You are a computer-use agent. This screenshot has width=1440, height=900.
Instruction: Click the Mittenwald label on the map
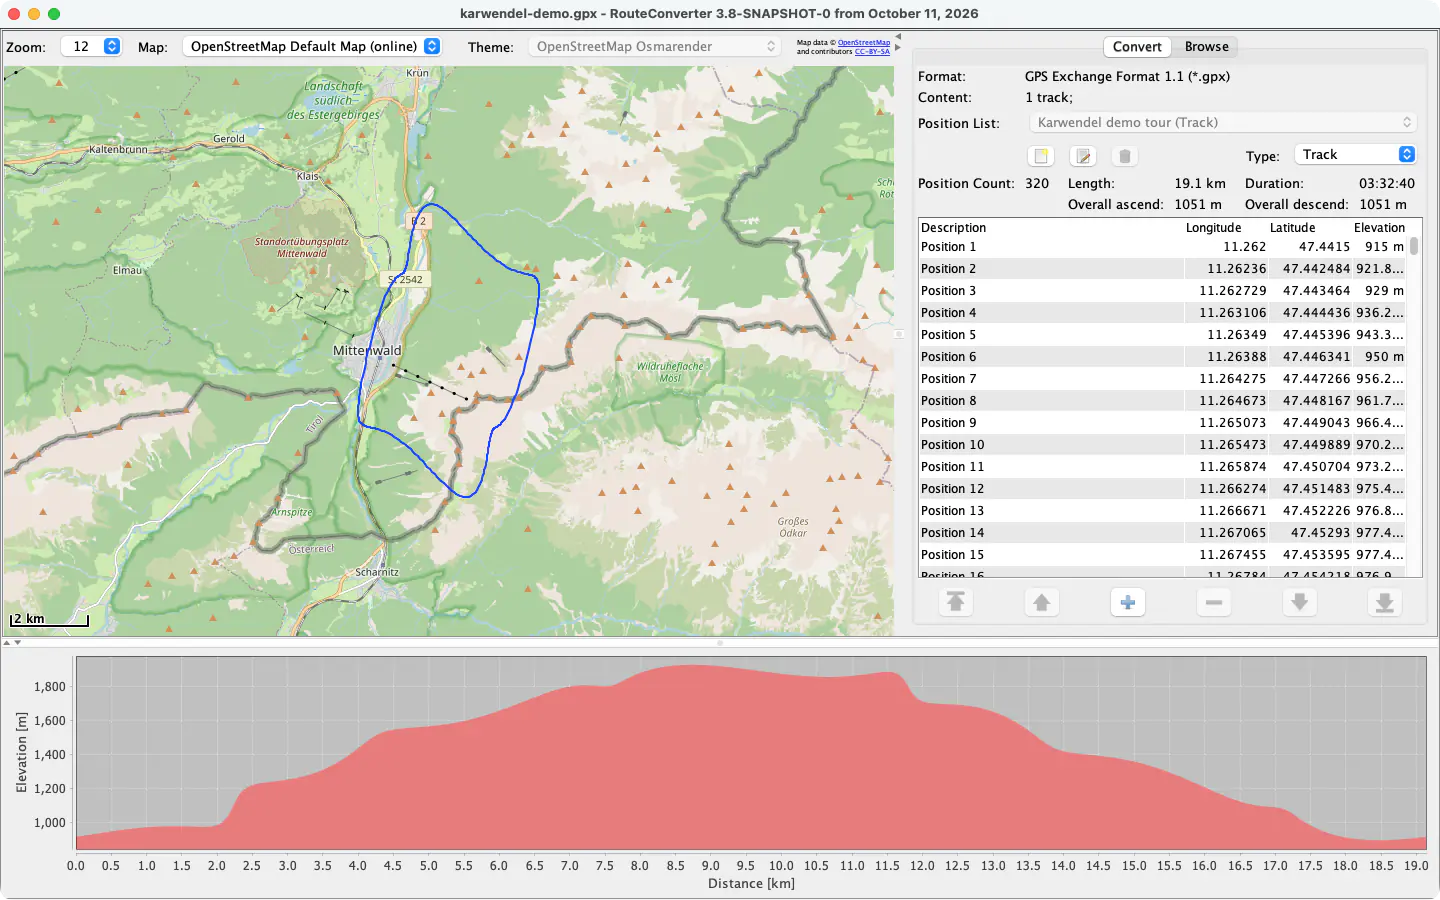(367, 351)
